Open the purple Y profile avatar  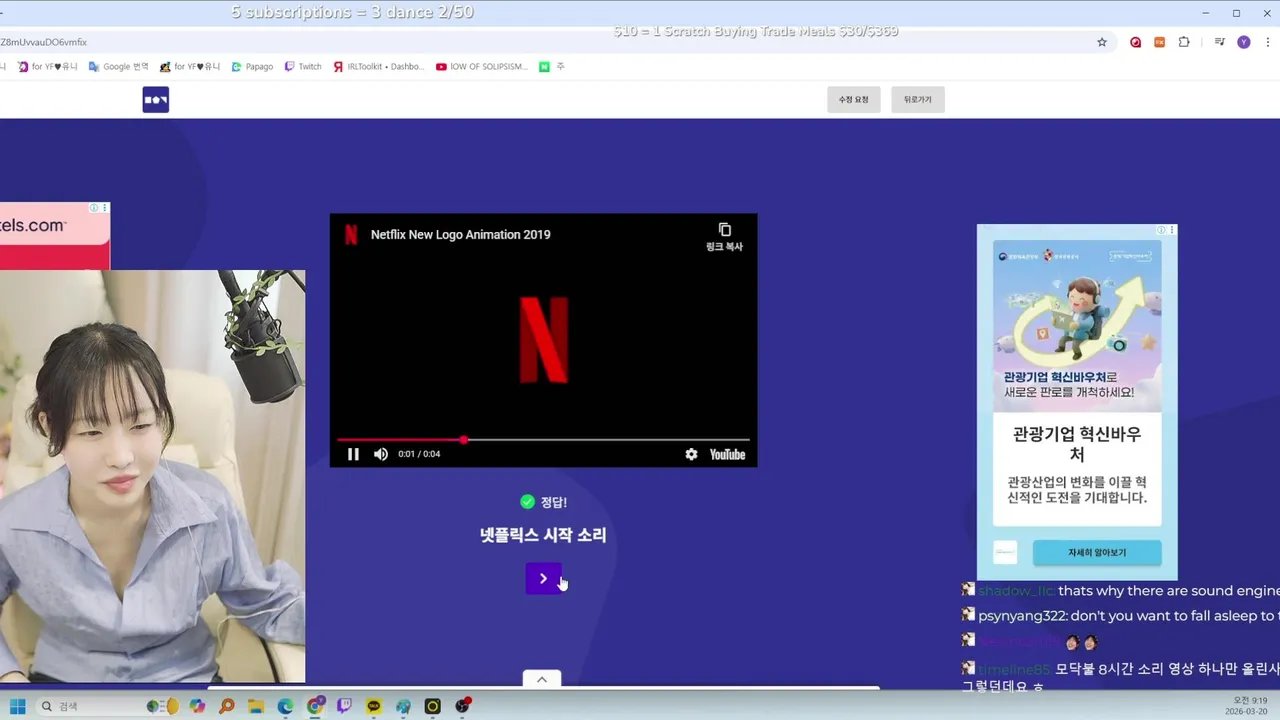[1243, 42]
